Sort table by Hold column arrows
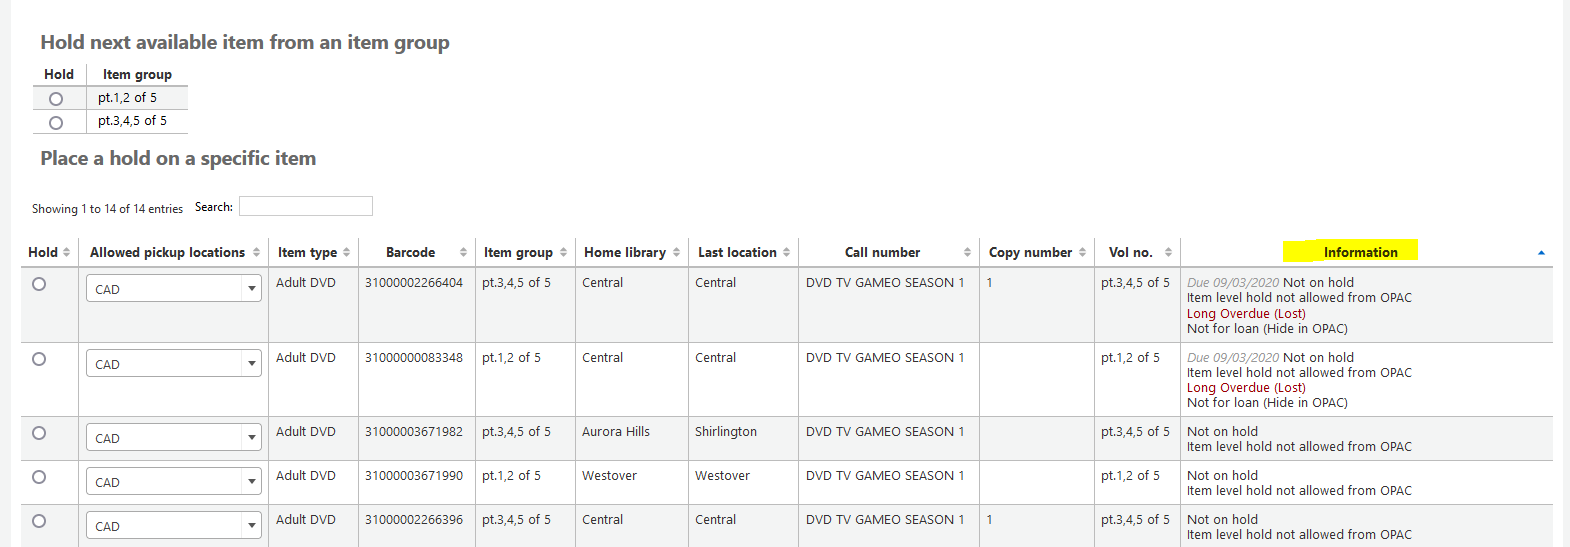Screen dimensions: 1570x547 coord(67,252)
